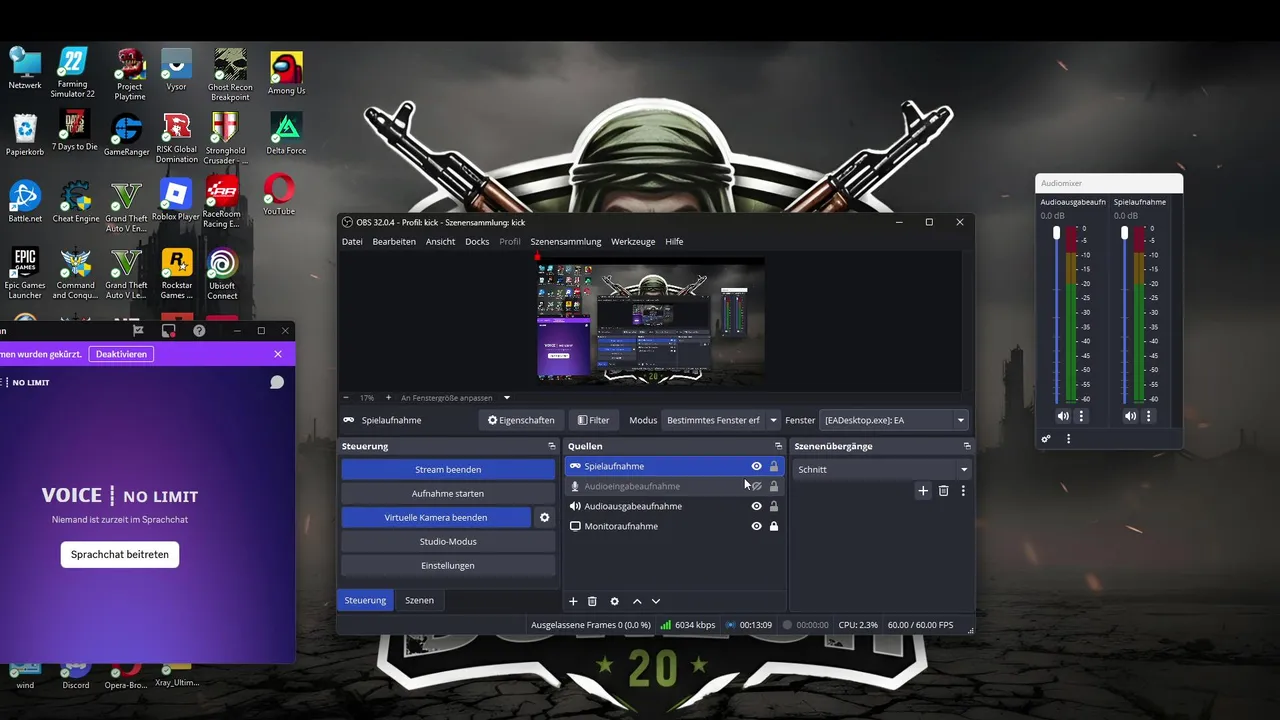Open chat bubble icon in voice window
This screenshot has width=1280, height=720.
277,382
